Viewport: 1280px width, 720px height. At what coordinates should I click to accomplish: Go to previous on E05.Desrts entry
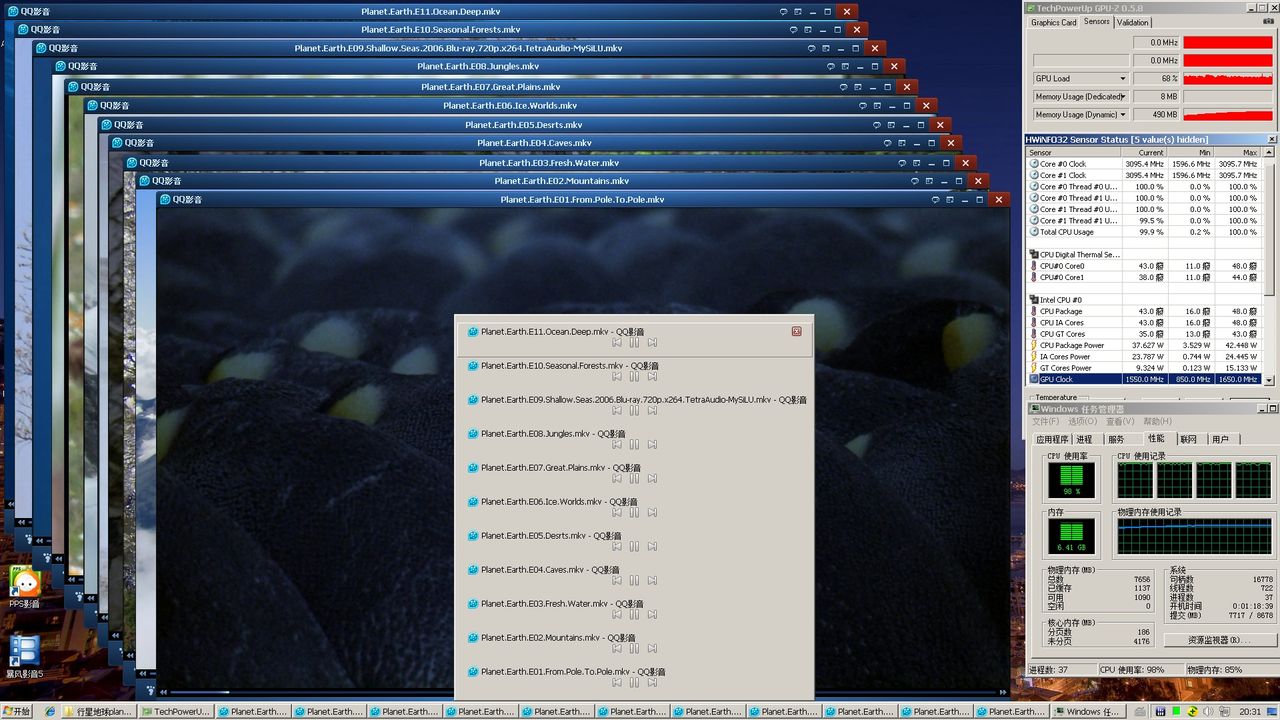pyautogui.click(x=616, y=547)
